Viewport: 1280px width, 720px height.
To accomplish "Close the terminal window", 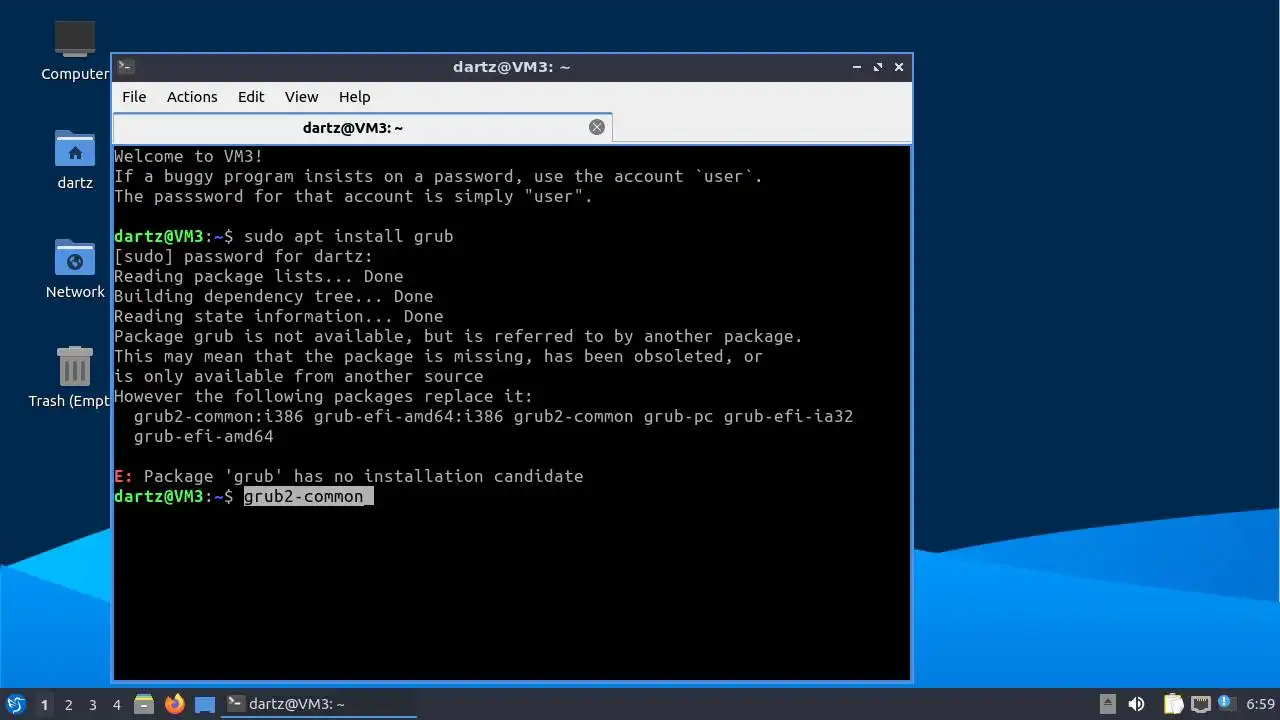I will [x=899, y=67].
